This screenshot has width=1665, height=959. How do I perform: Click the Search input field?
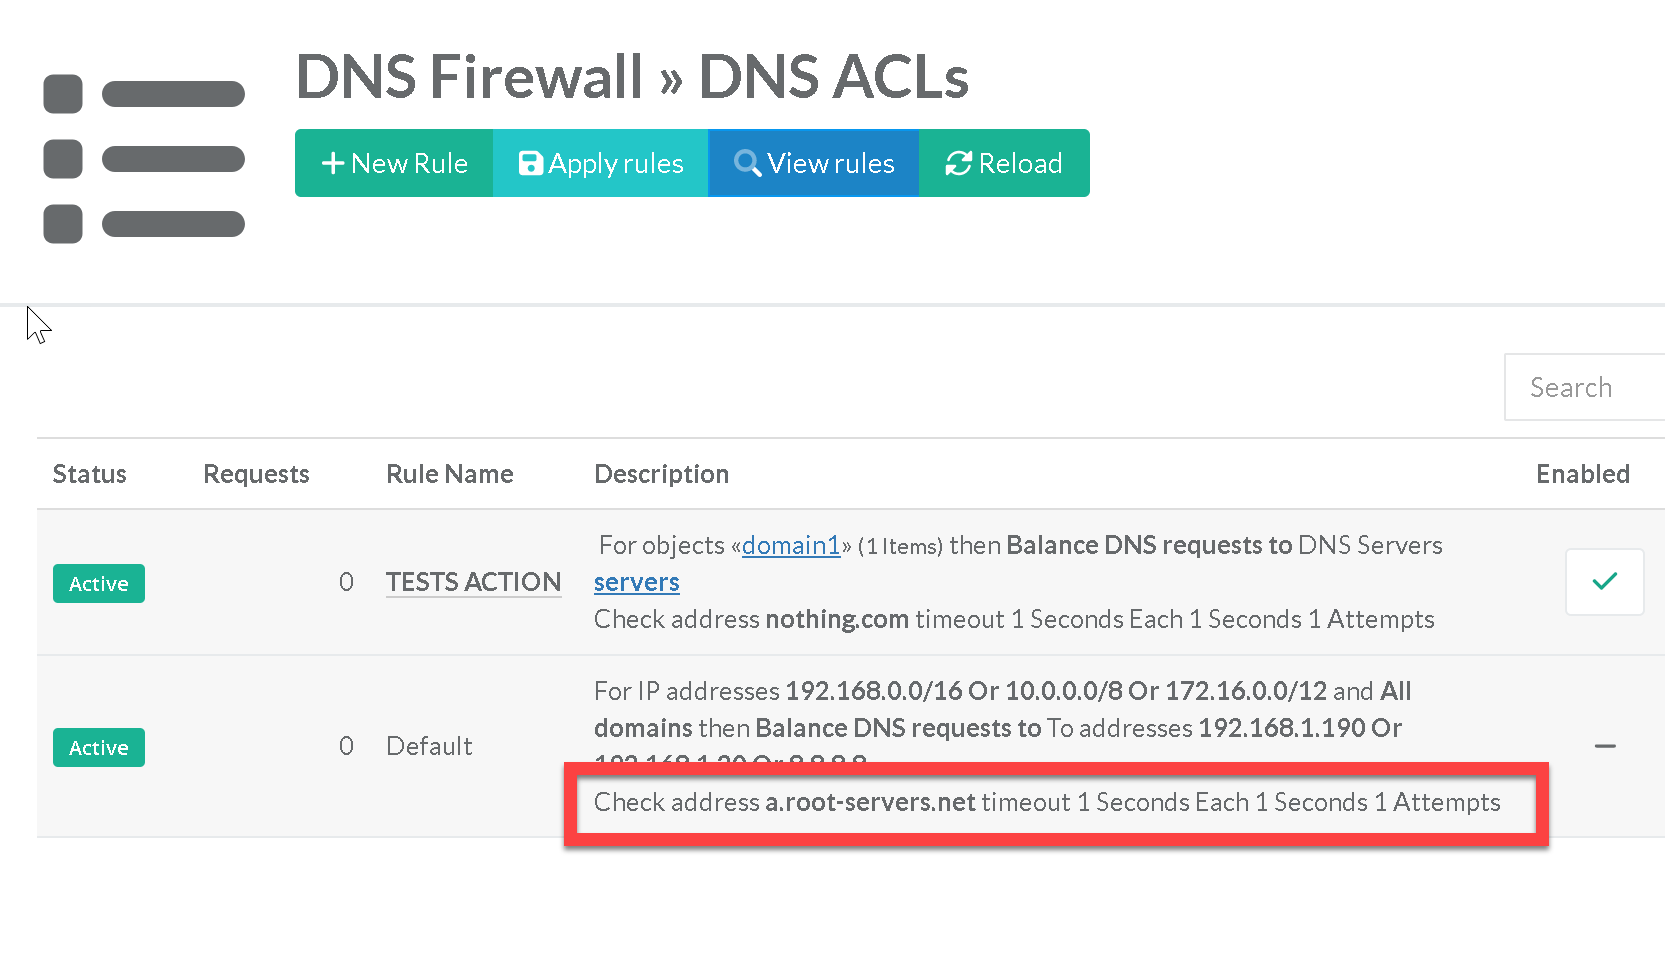[x=1584, y=387]
